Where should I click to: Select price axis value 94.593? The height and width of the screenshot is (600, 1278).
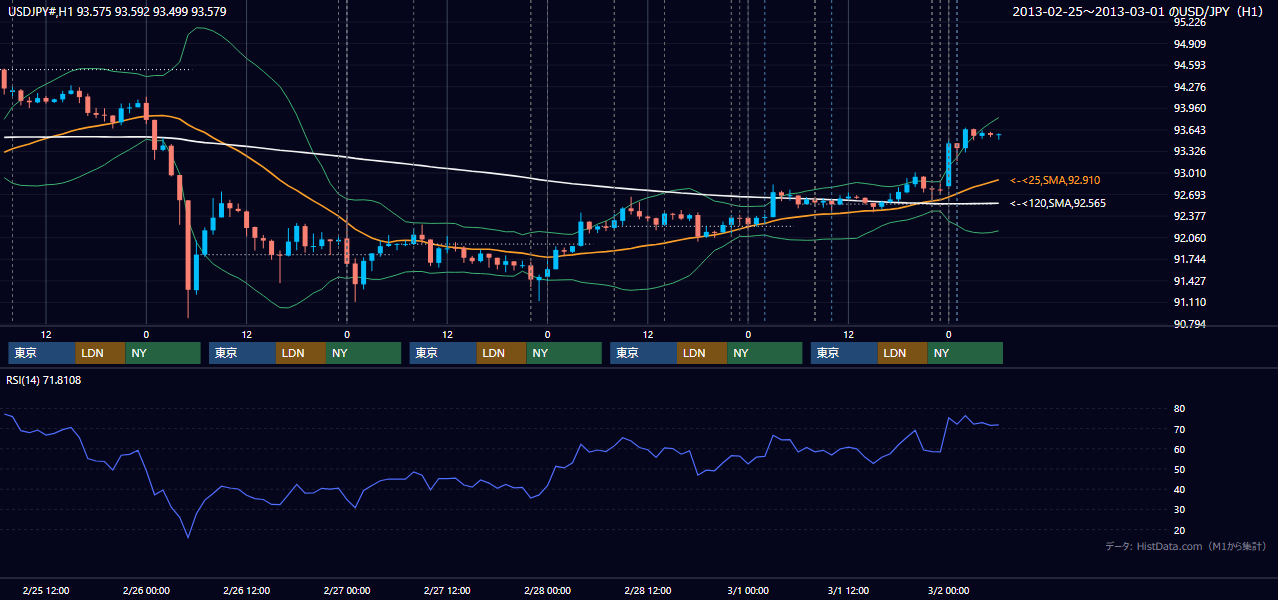(1190, 65)
